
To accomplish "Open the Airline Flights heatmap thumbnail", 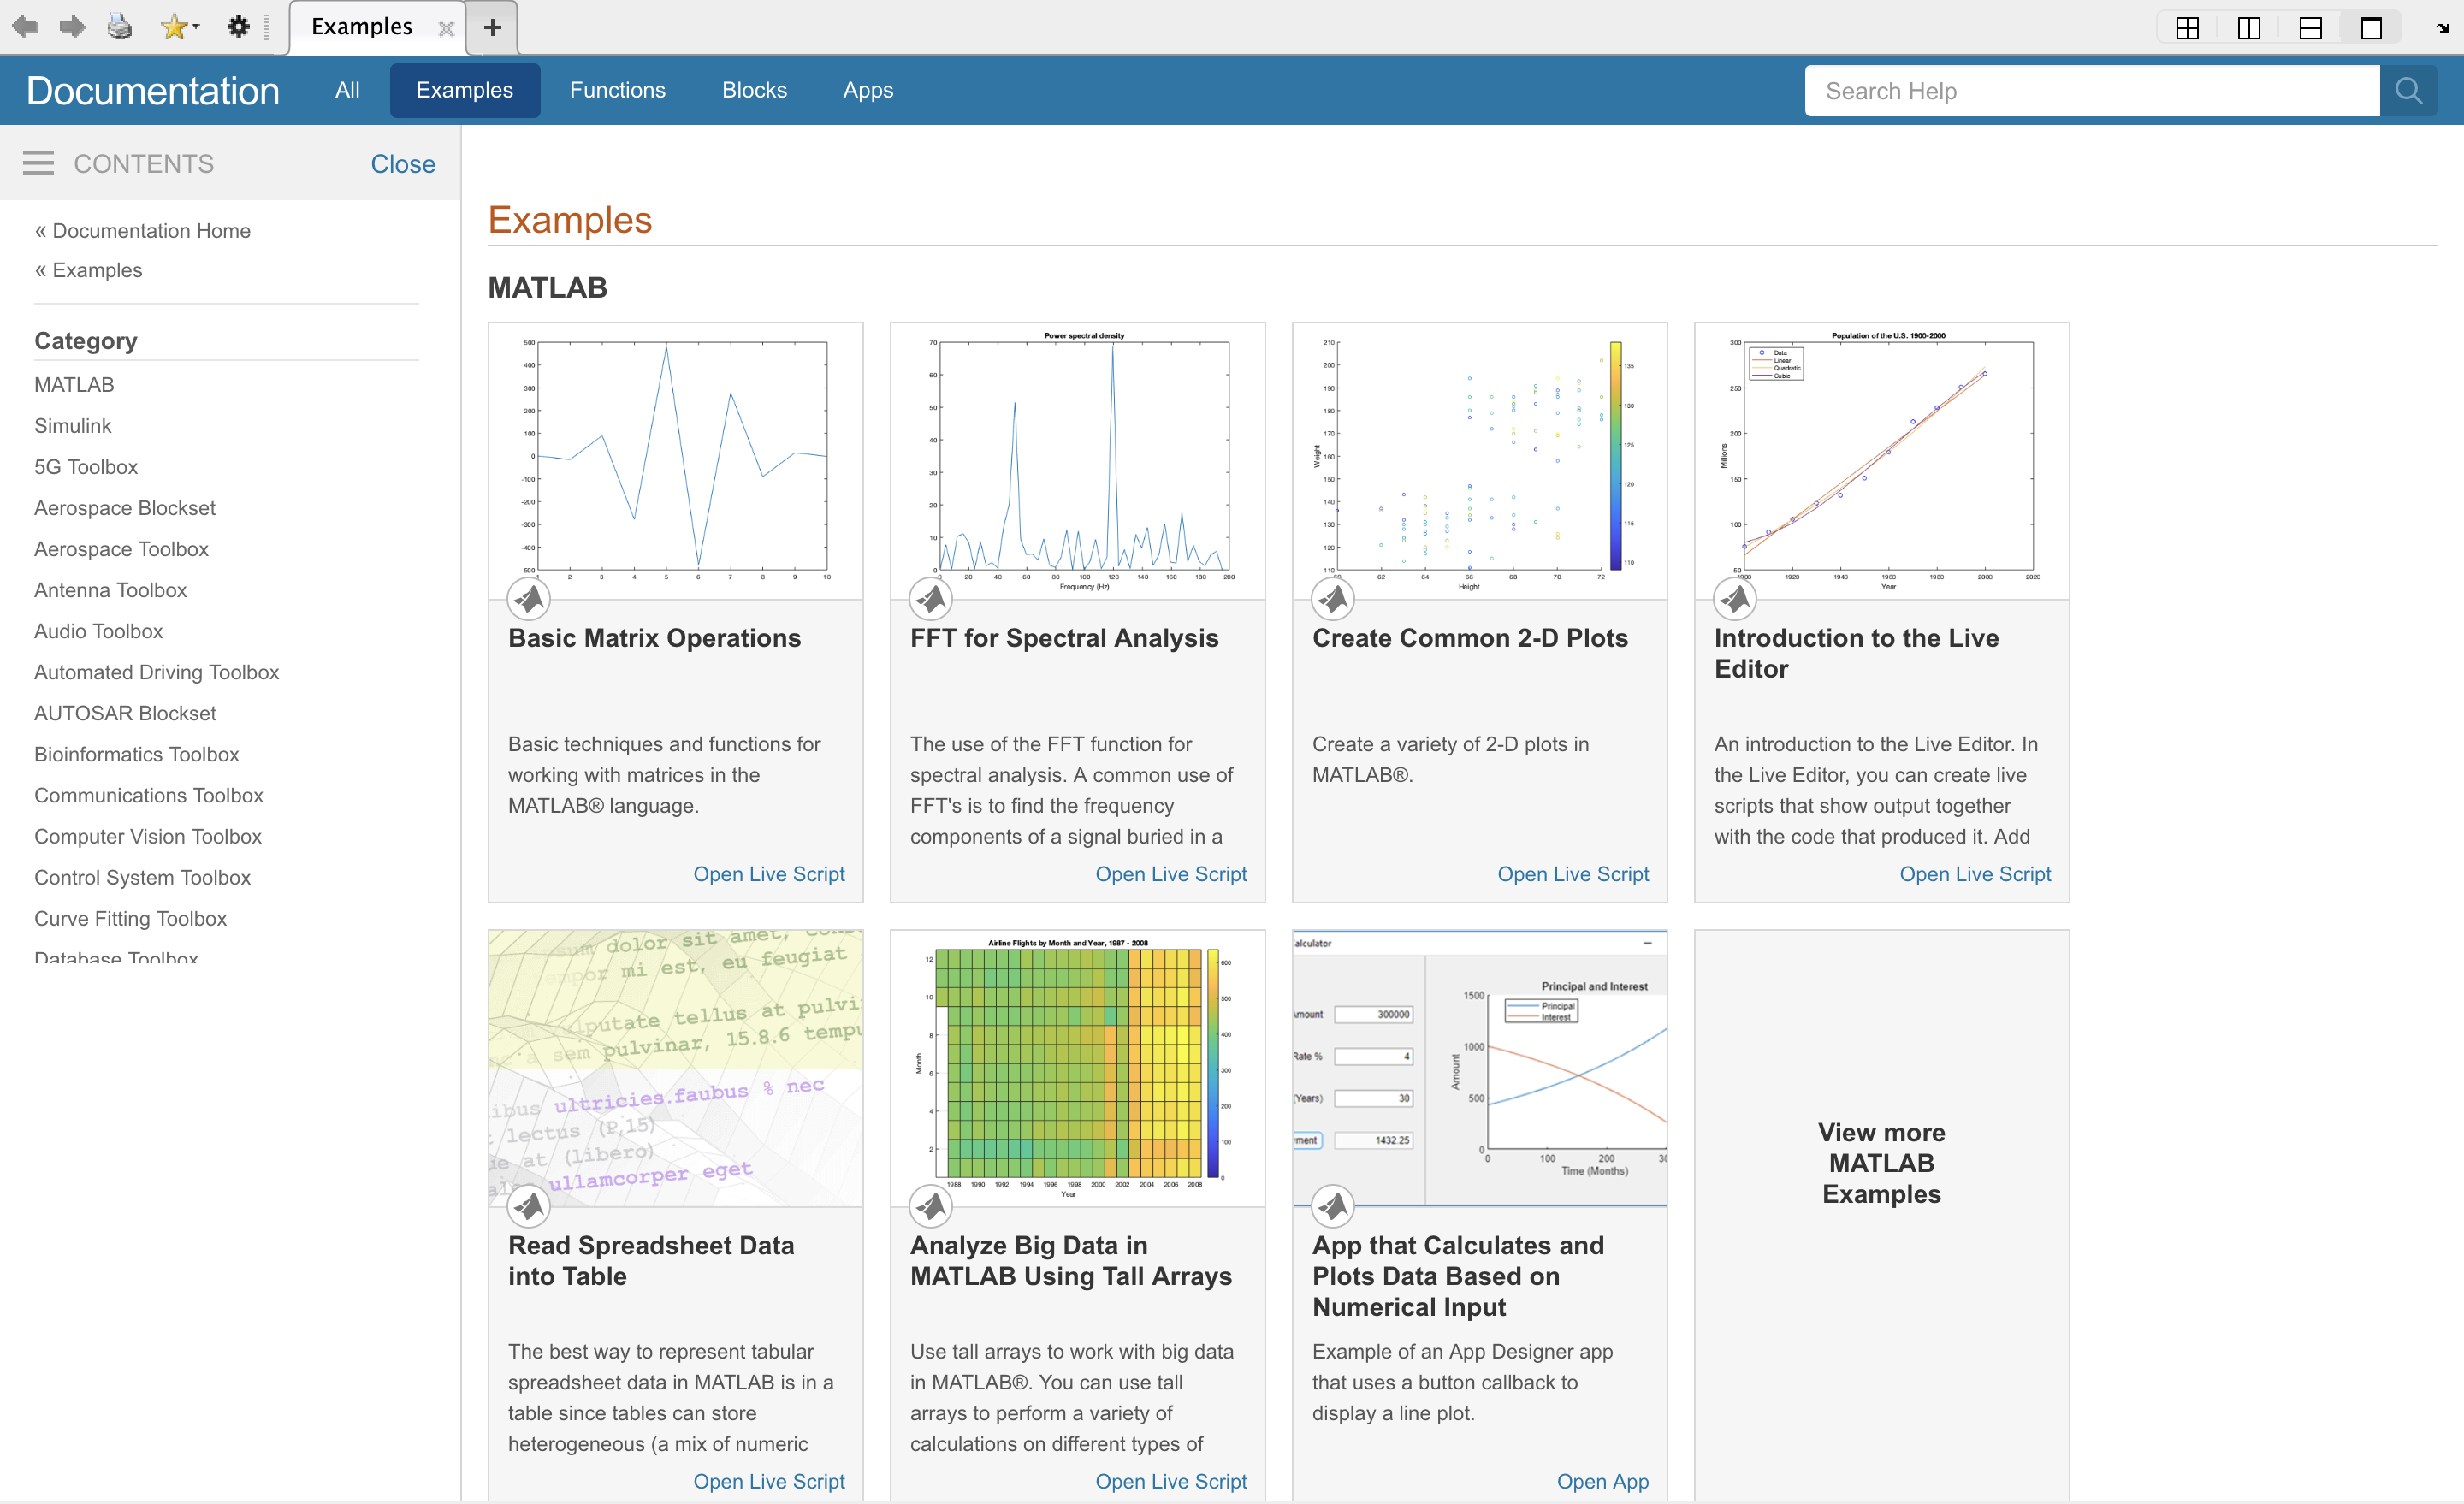I will pos(1078,1068).
